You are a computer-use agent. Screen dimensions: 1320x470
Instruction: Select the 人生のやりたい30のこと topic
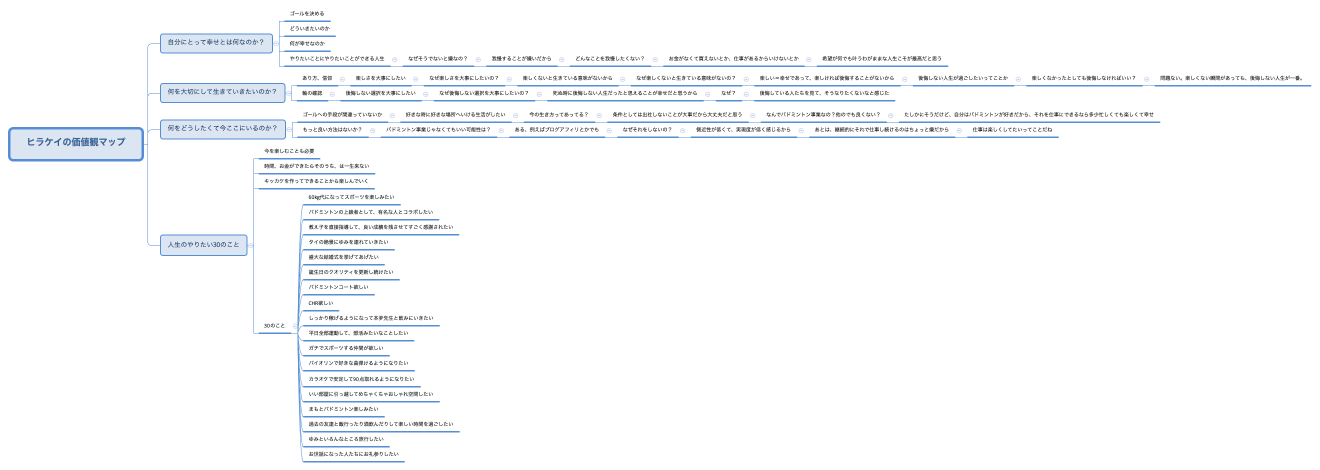tap(203, 244)
